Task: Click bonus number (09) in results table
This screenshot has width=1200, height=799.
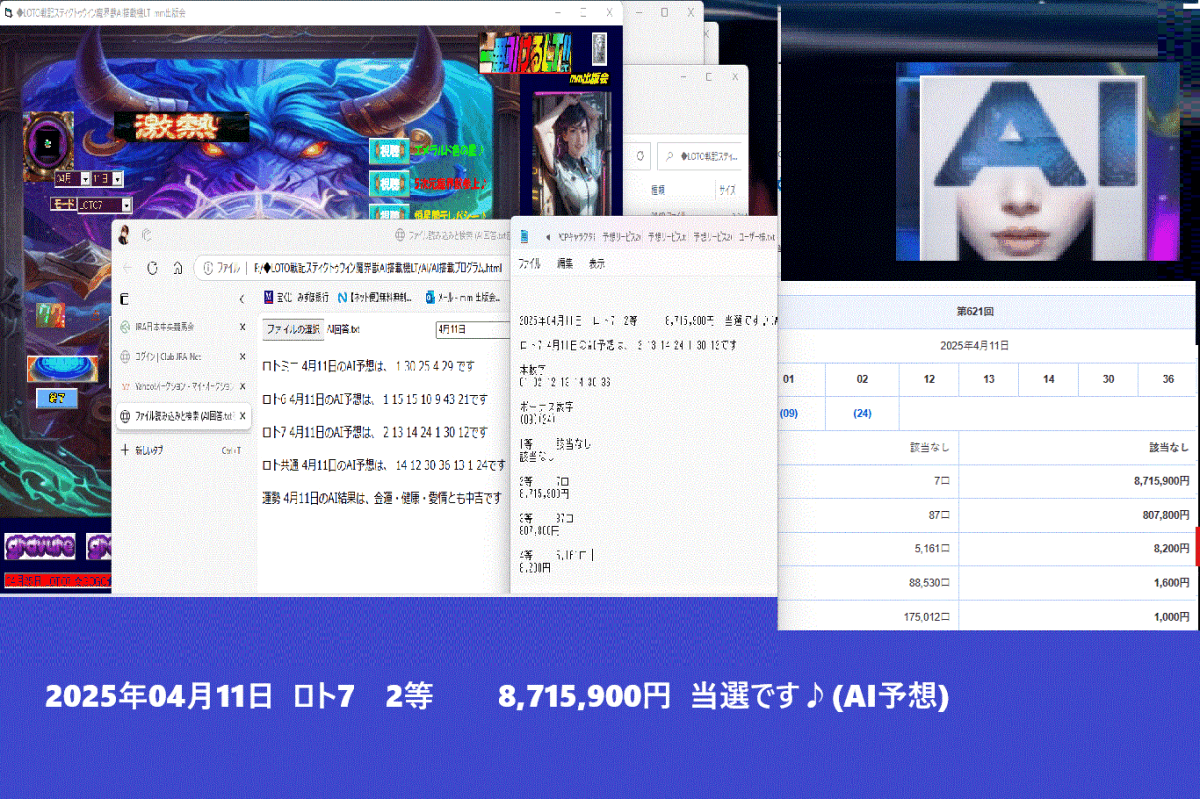Action: pos(788,413)
